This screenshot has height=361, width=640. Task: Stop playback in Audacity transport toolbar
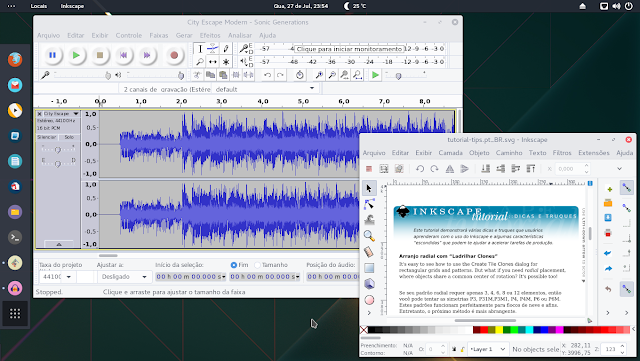pos(100,55)
